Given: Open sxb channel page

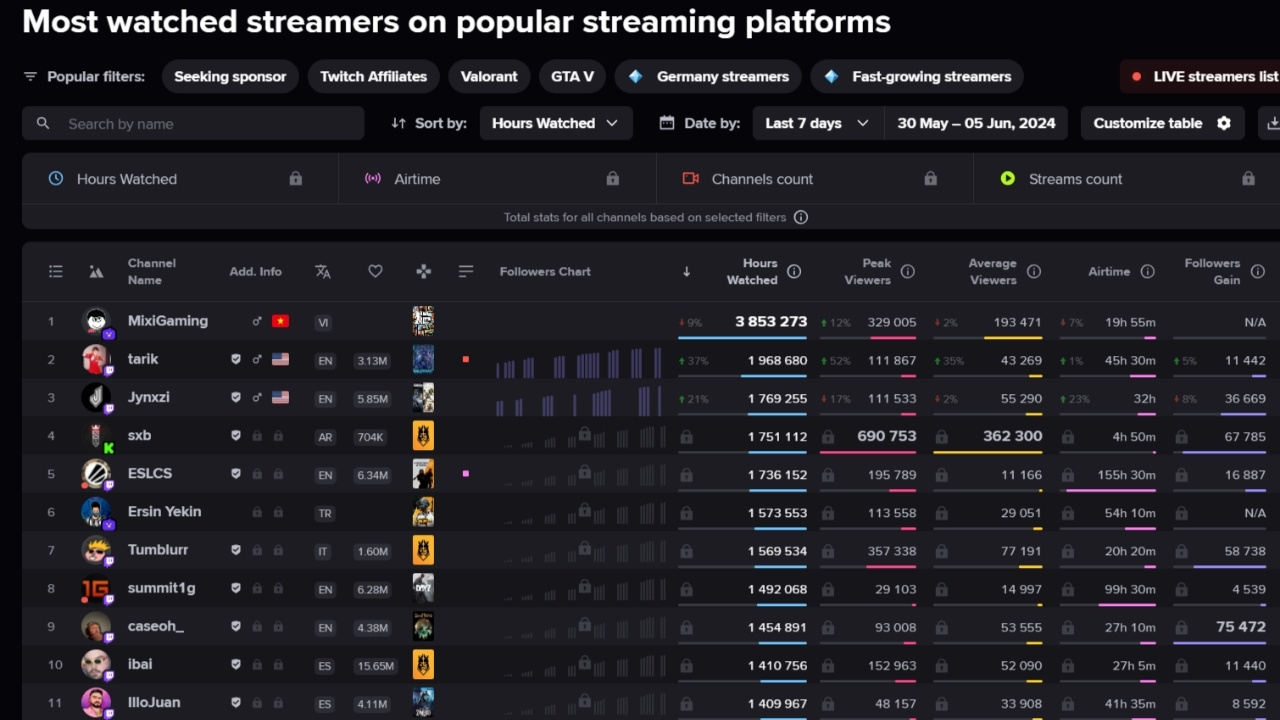Looking at the screenshot, I should coord(140,435).
